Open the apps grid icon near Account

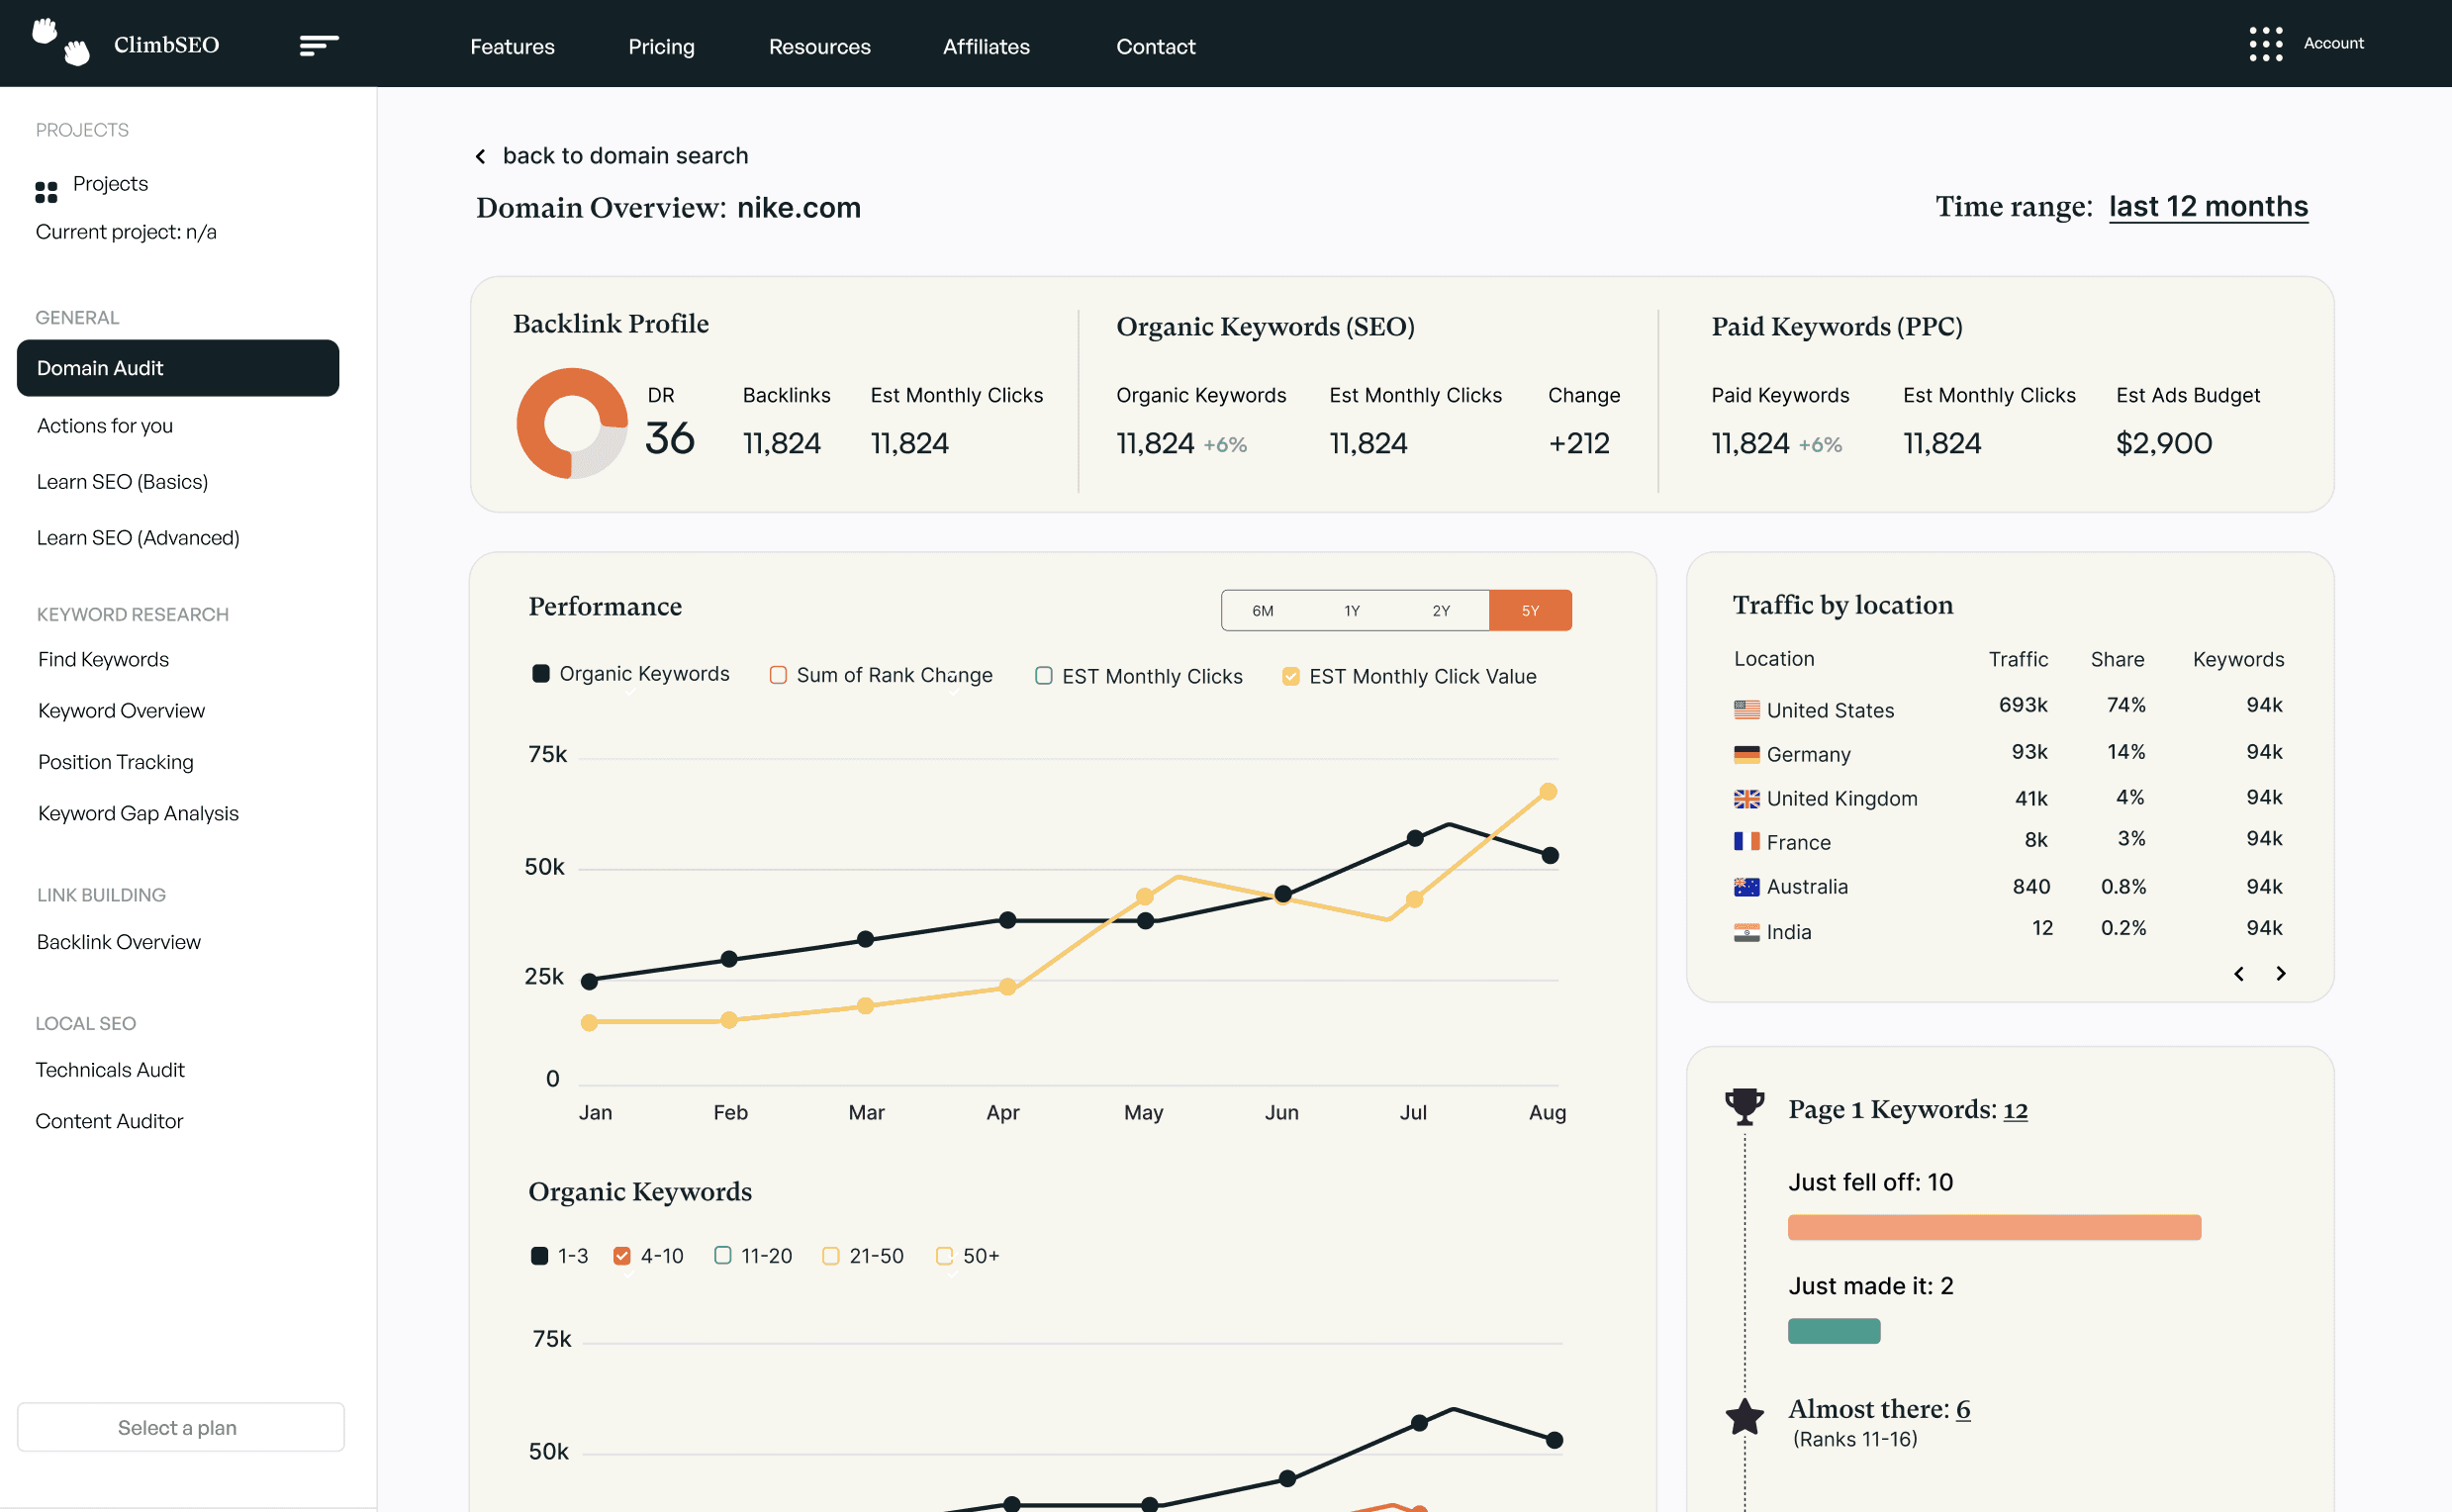click(x=2266, y=44)
